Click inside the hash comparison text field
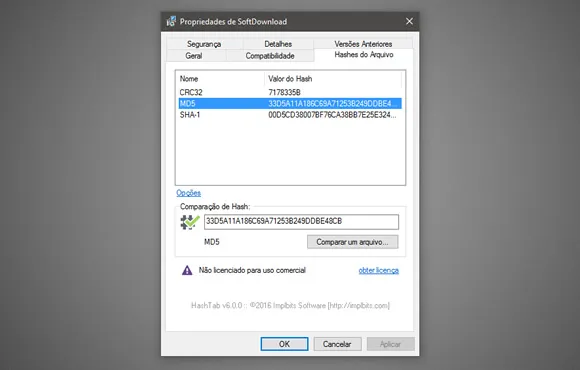Screen dimensions: 580x370 [301, 222]
